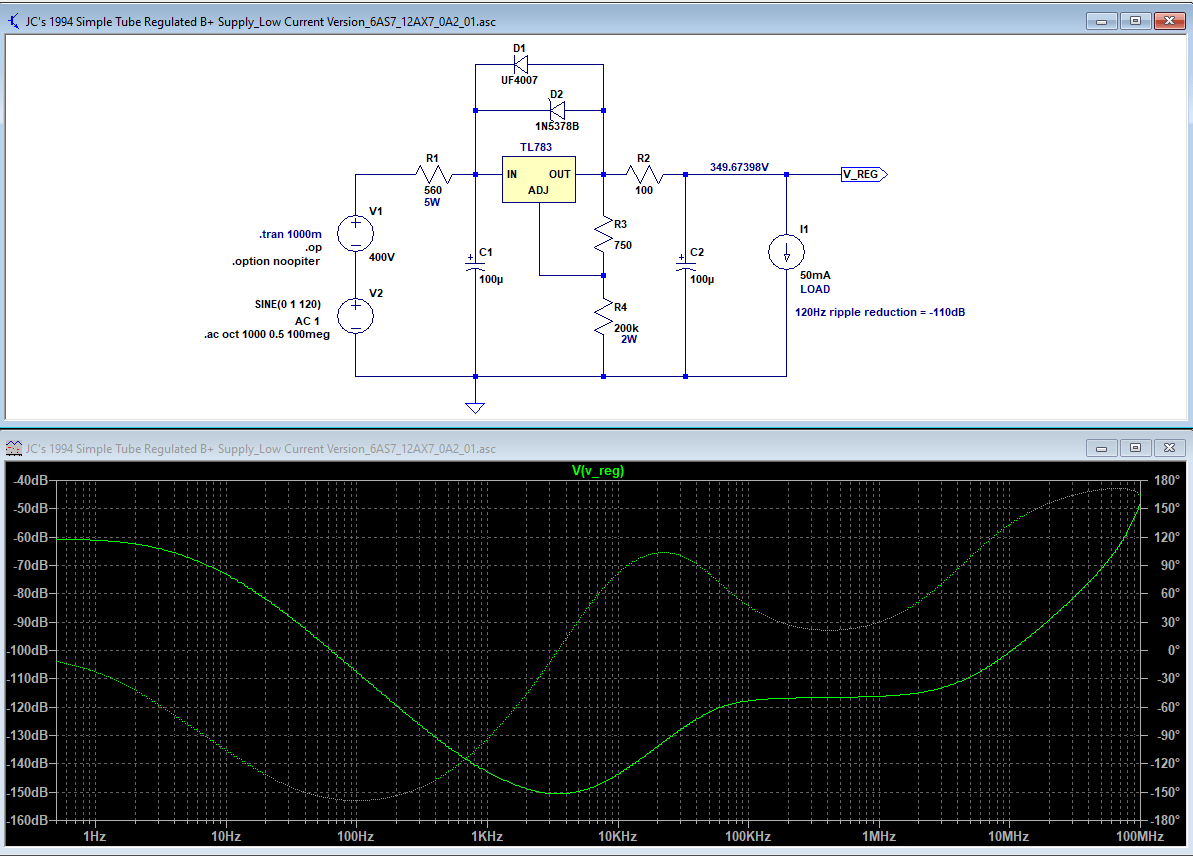
Task: Close the plot window
Action: [x=1169, y=448]
